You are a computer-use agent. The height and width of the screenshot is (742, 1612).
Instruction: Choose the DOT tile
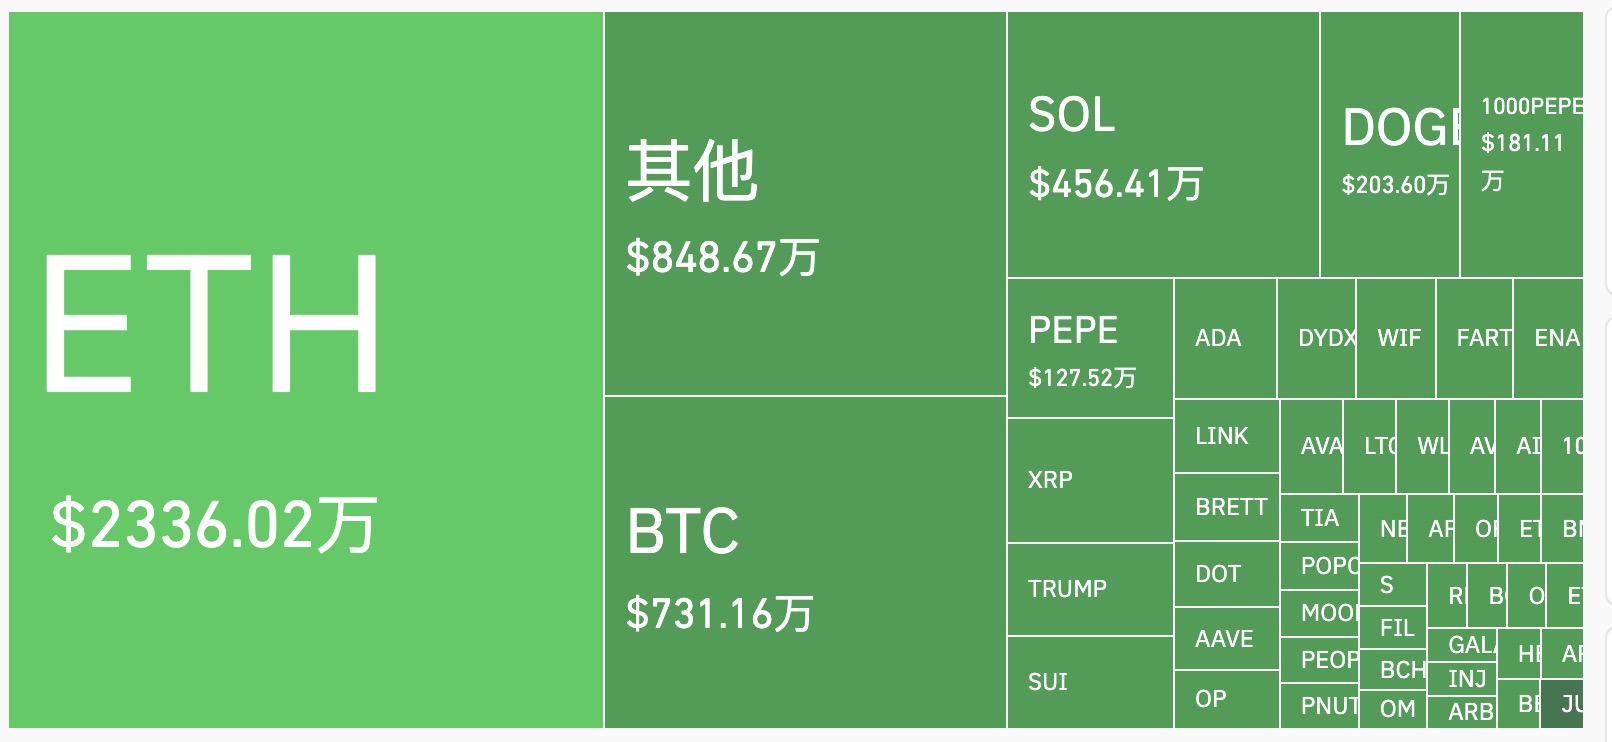pyautogui.click(x=1227, y=574)
